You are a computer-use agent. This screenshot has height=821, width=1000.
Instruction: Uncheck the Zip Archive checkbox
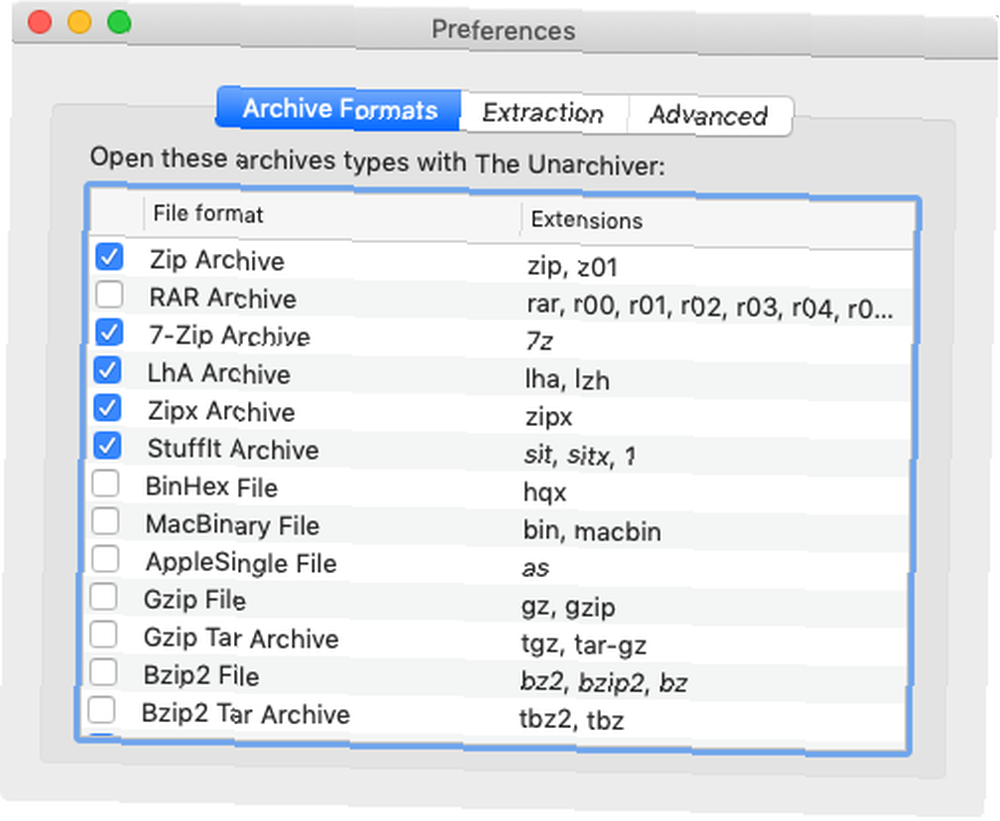pyautogui.click(x=109, y=257)
